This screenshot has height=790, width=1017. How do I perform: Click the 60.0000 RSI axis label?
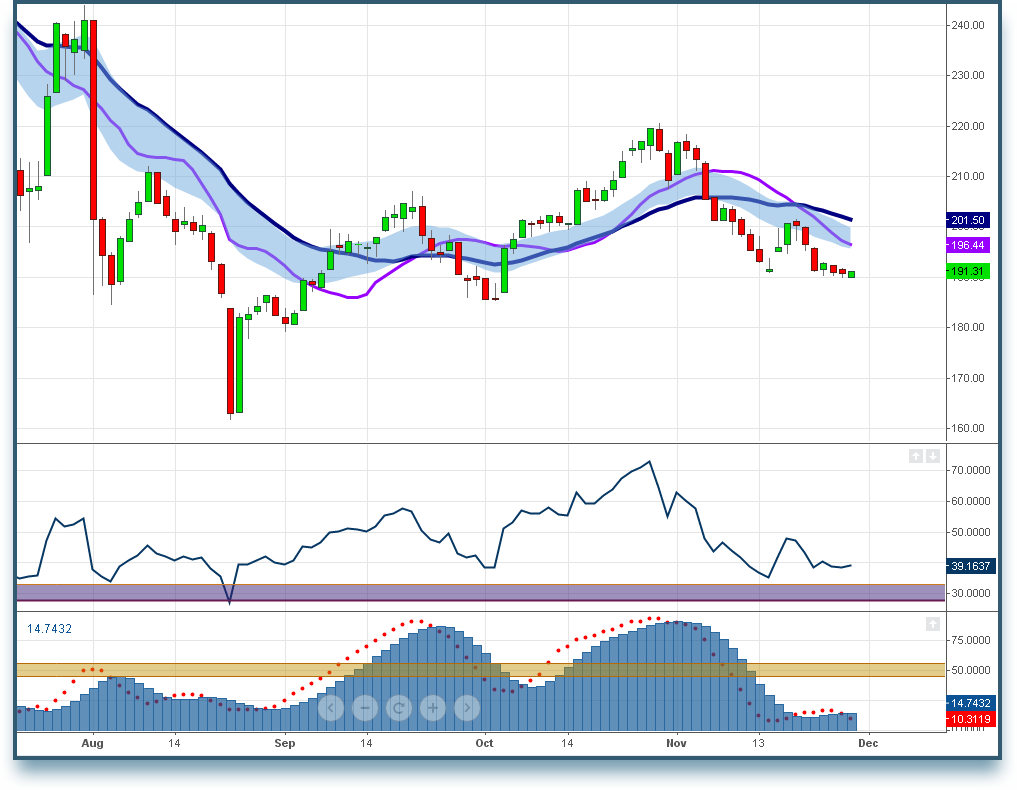(x=970, y=501)
